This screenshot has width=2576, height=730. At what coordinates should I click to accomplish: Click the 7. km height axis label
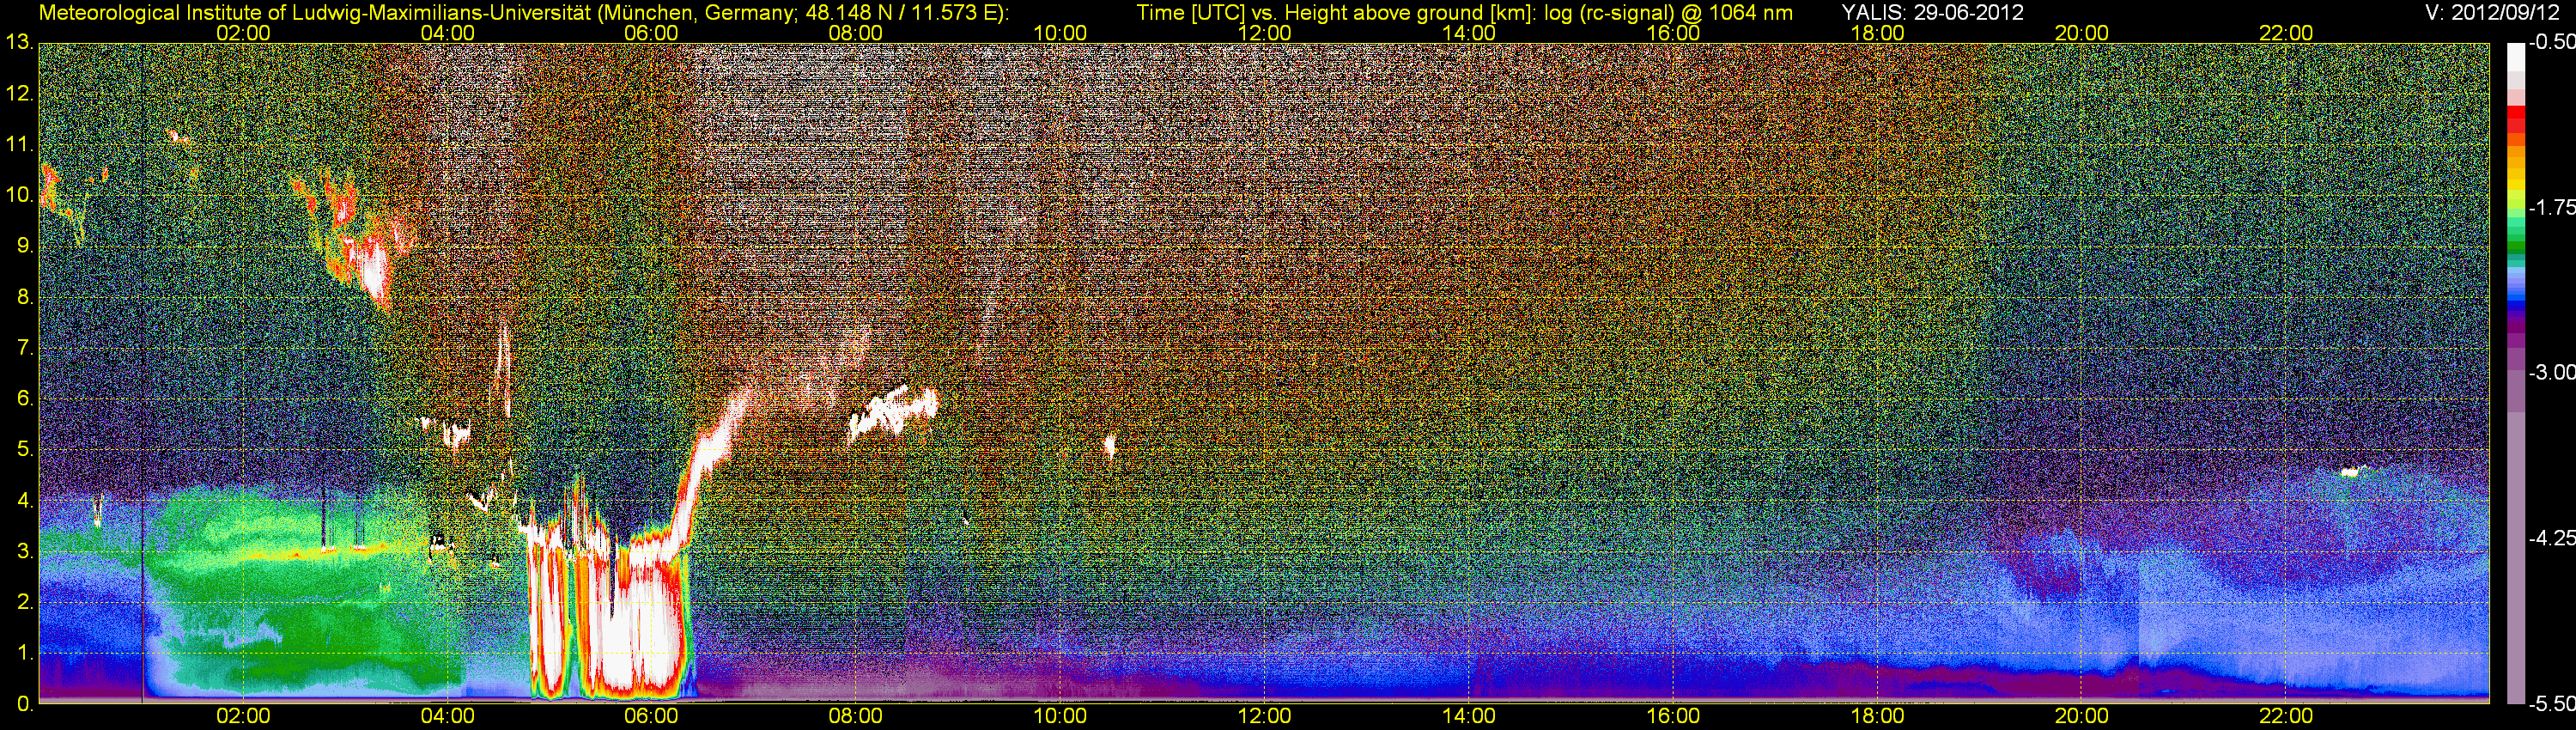25,348
